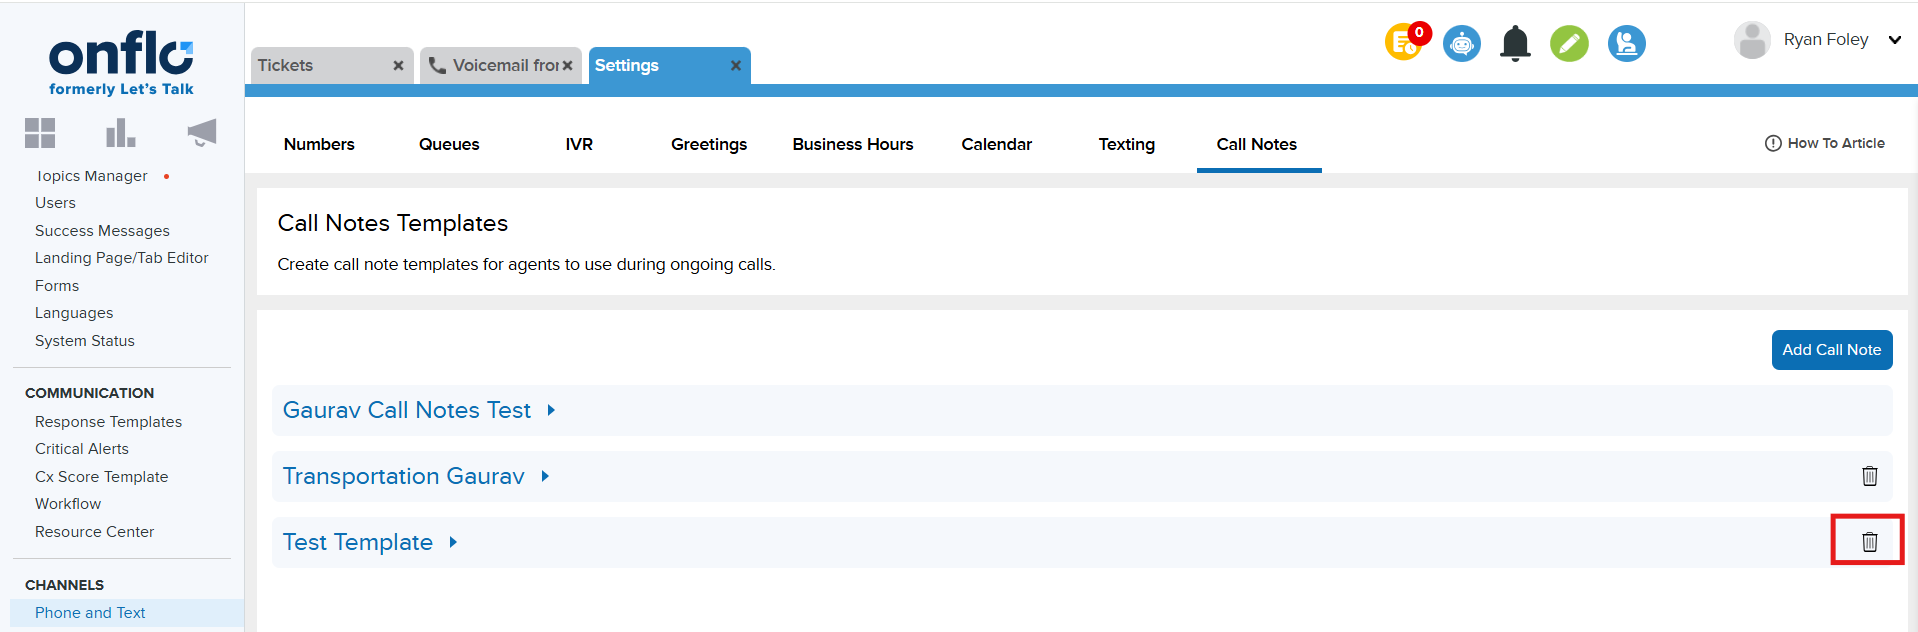The image size is (1918, 632).
Task: Click the Add Call Note button
Action: click(x=1830, y=350)
